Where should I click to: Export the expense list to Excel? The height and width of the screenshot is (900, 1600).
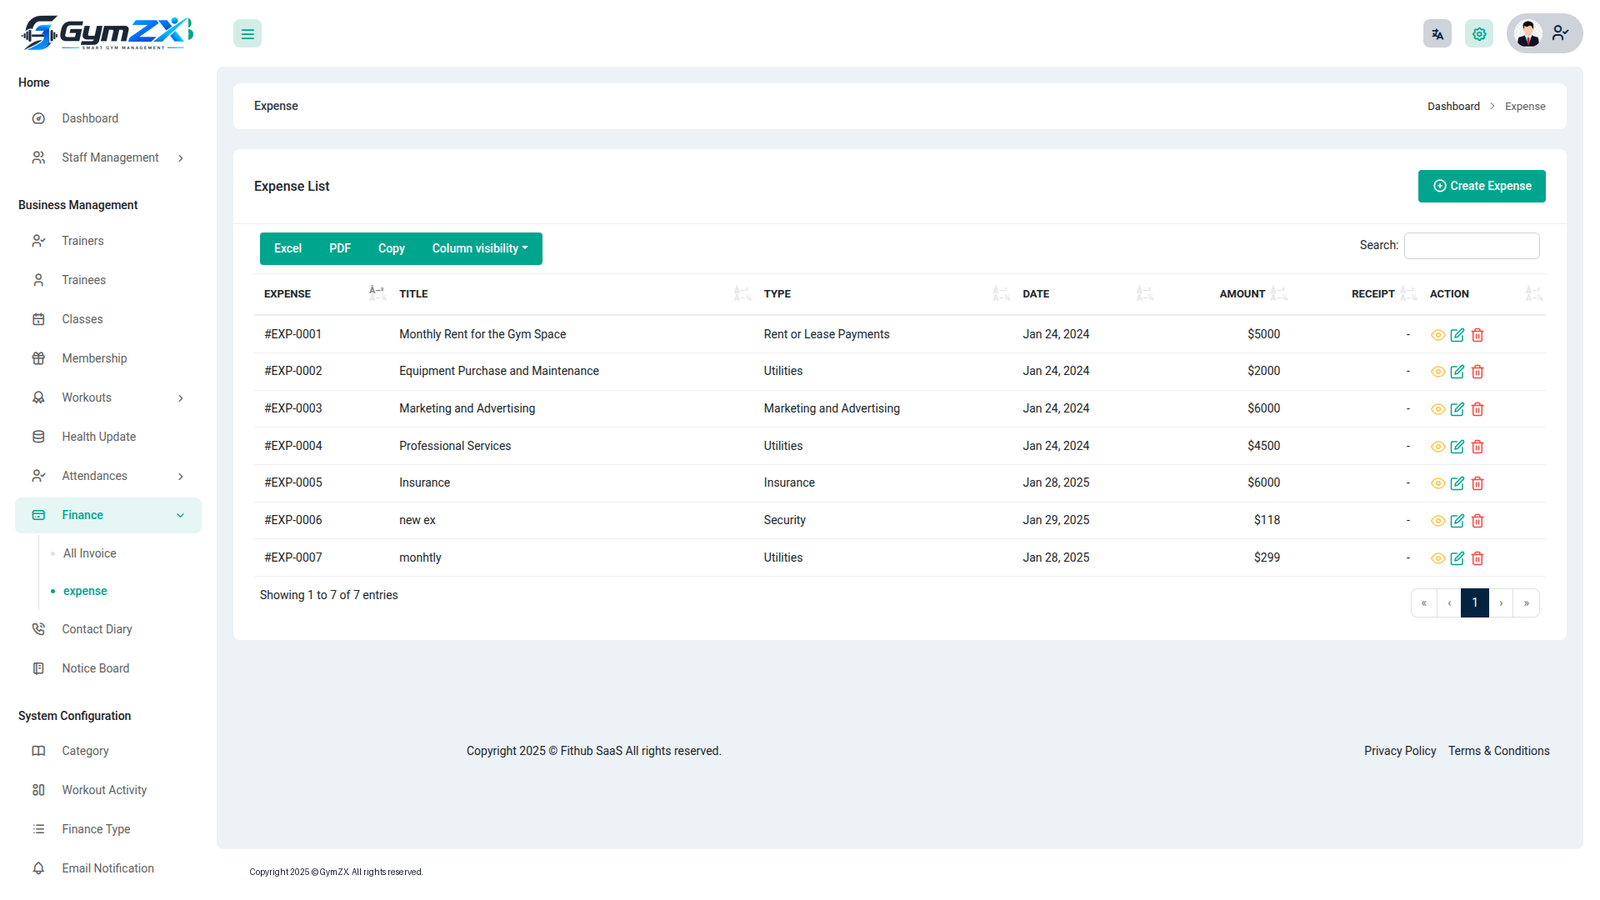[x=288, y=249]
